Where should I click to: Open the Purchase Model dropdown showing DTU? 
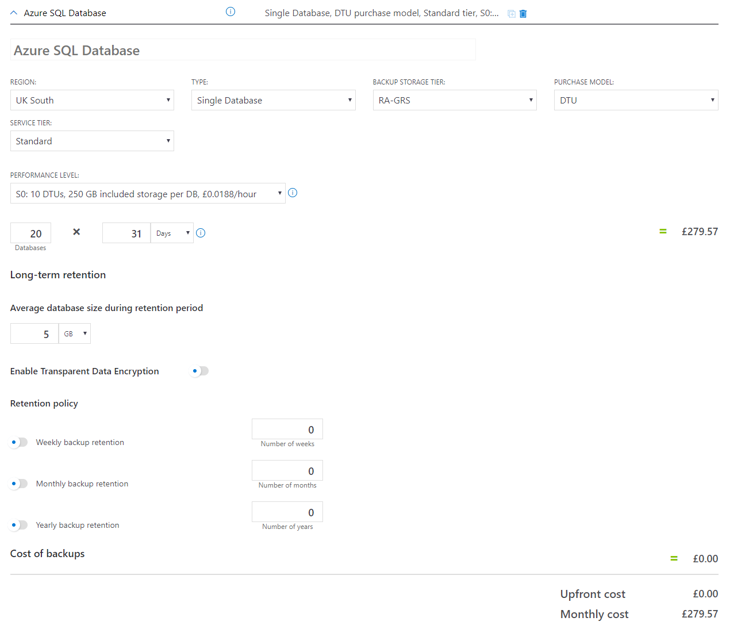pyautogui.click(x=635, y=100)
